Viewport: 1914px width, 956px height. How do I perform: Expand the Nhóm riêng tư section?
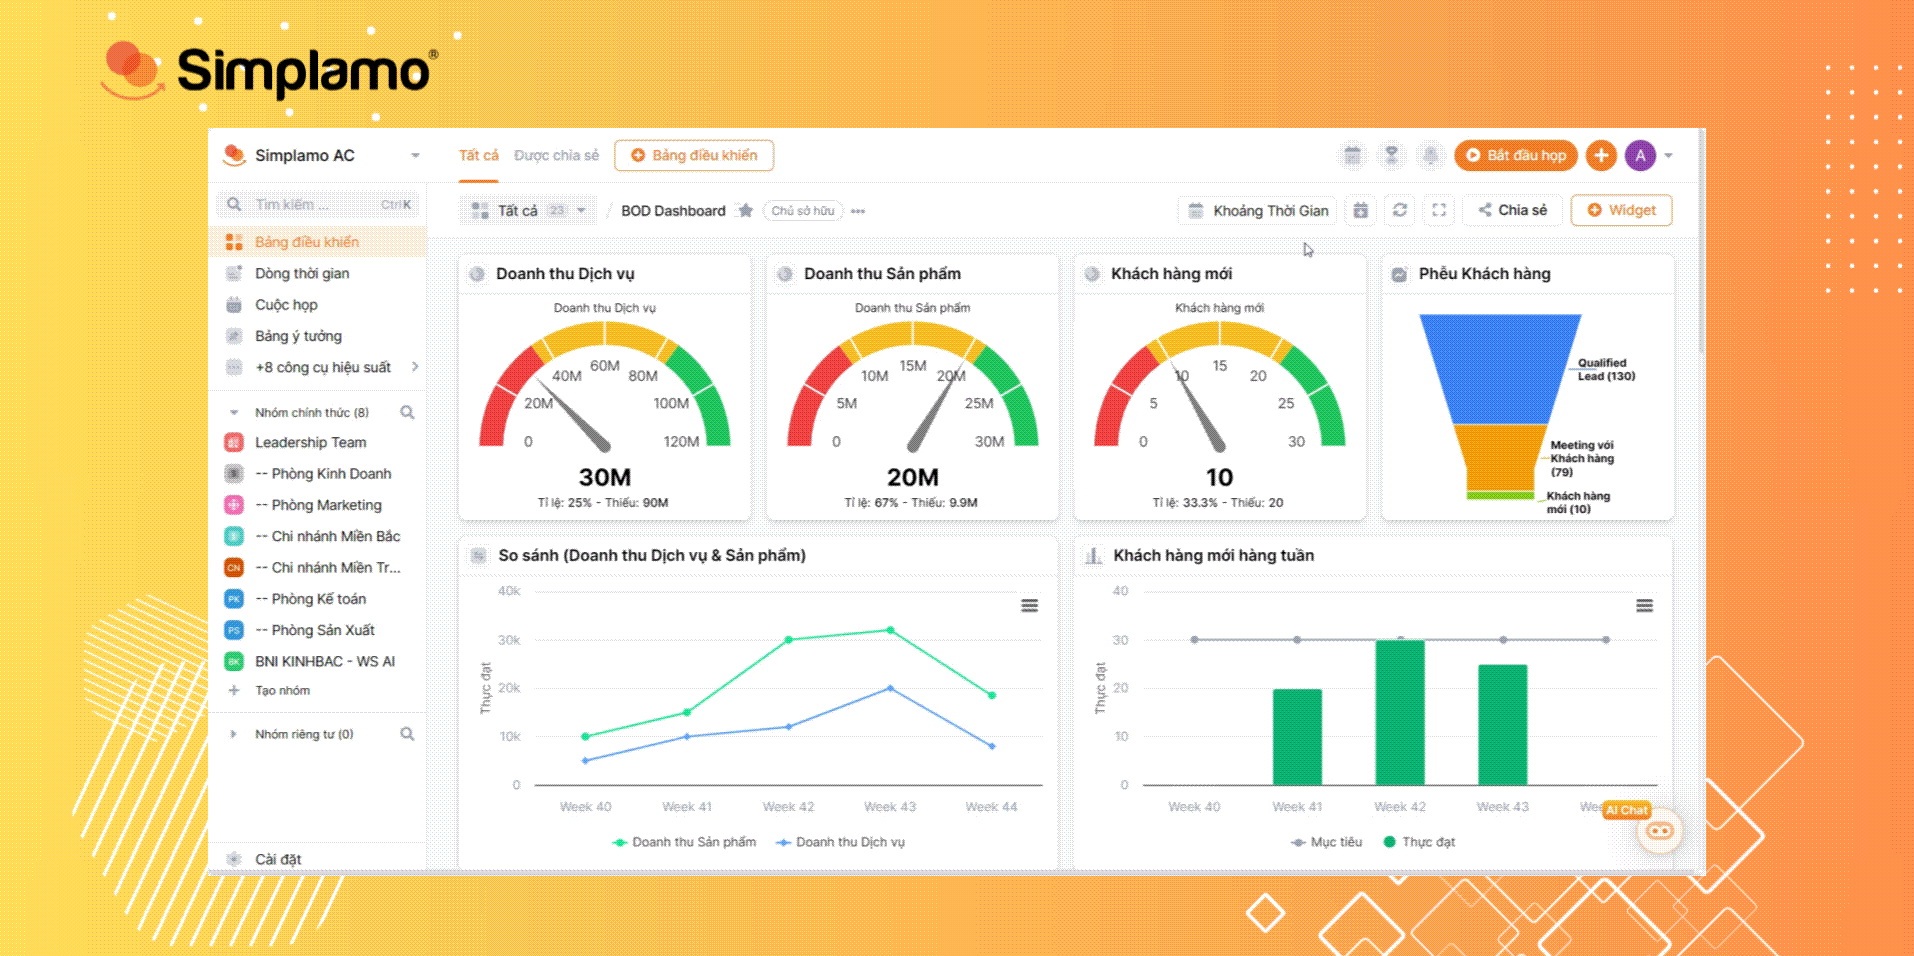click(x=234, y=734)
